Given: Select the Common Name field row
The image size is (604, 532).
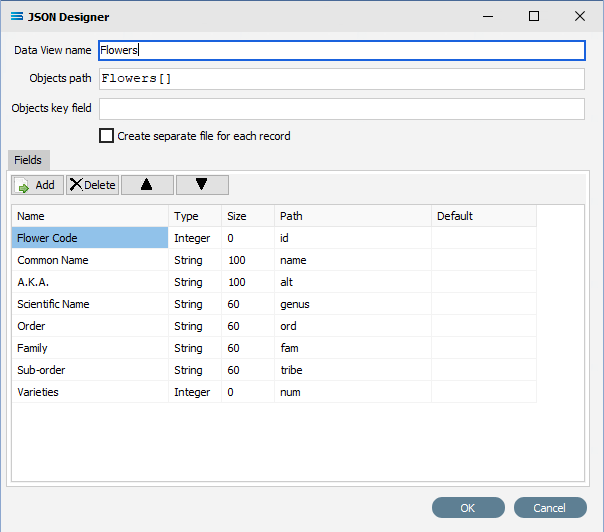Looking at the screenshot, I should click(x=274, y=260).
